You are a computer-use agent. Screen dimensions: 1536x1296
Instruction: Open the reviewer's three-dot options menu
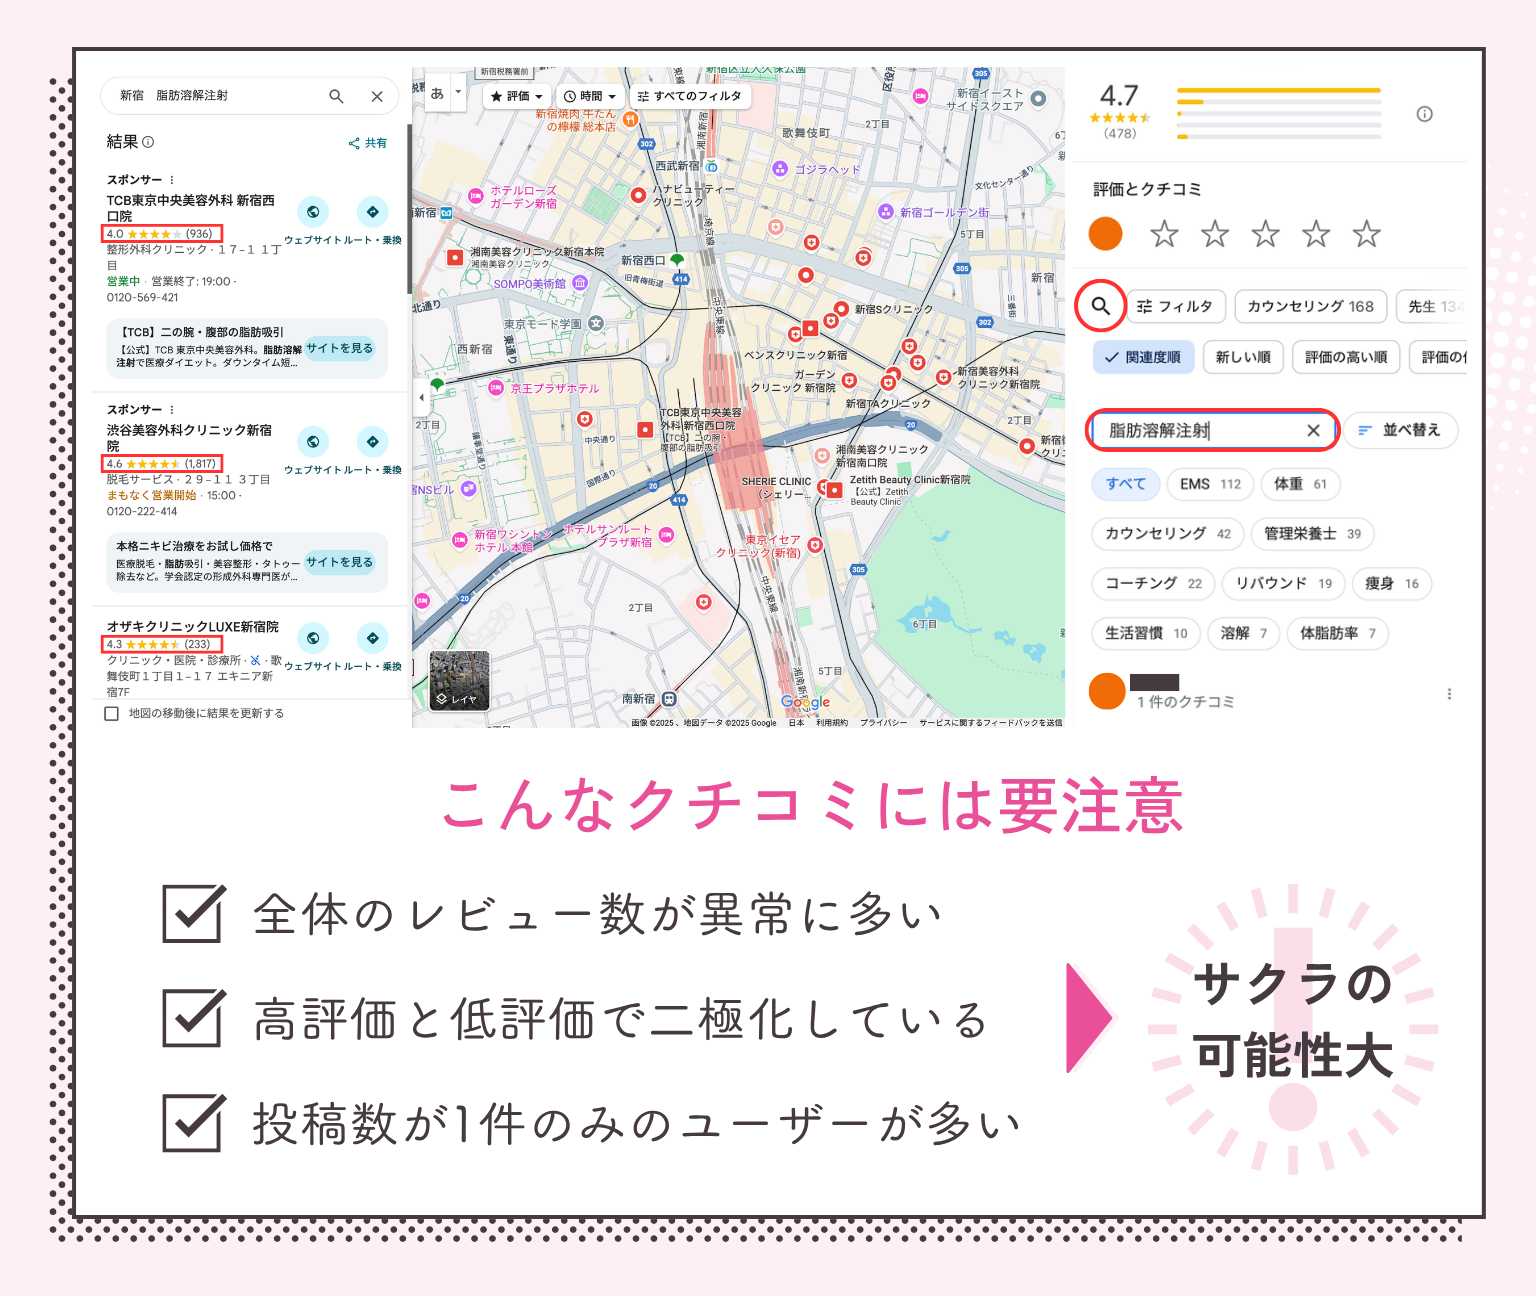(x=1449, y=694)
